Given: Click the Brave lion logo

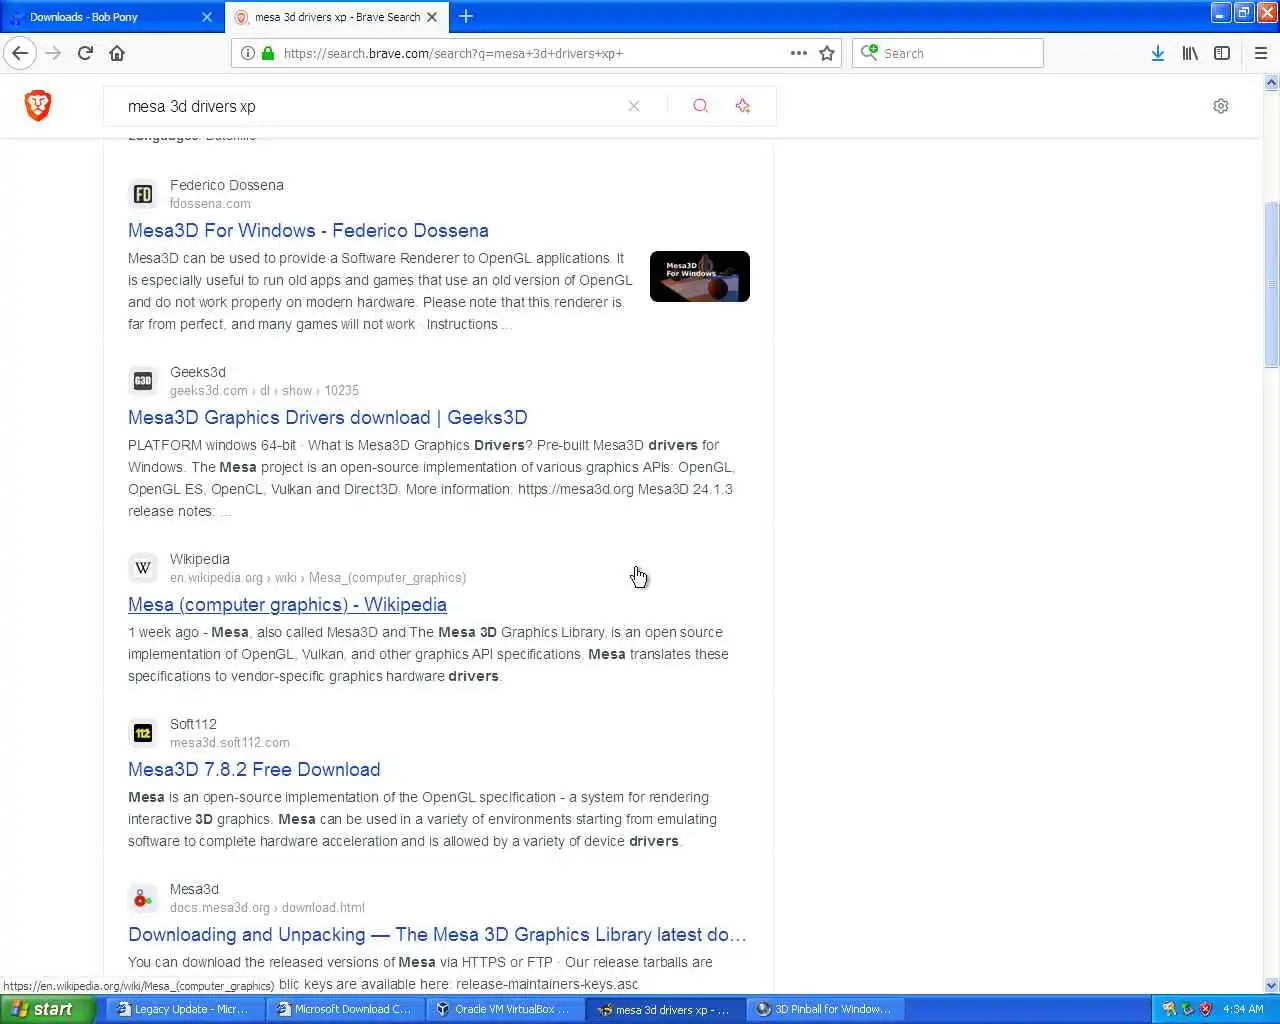Looking at the screenshot, I should tap(38, 105).
